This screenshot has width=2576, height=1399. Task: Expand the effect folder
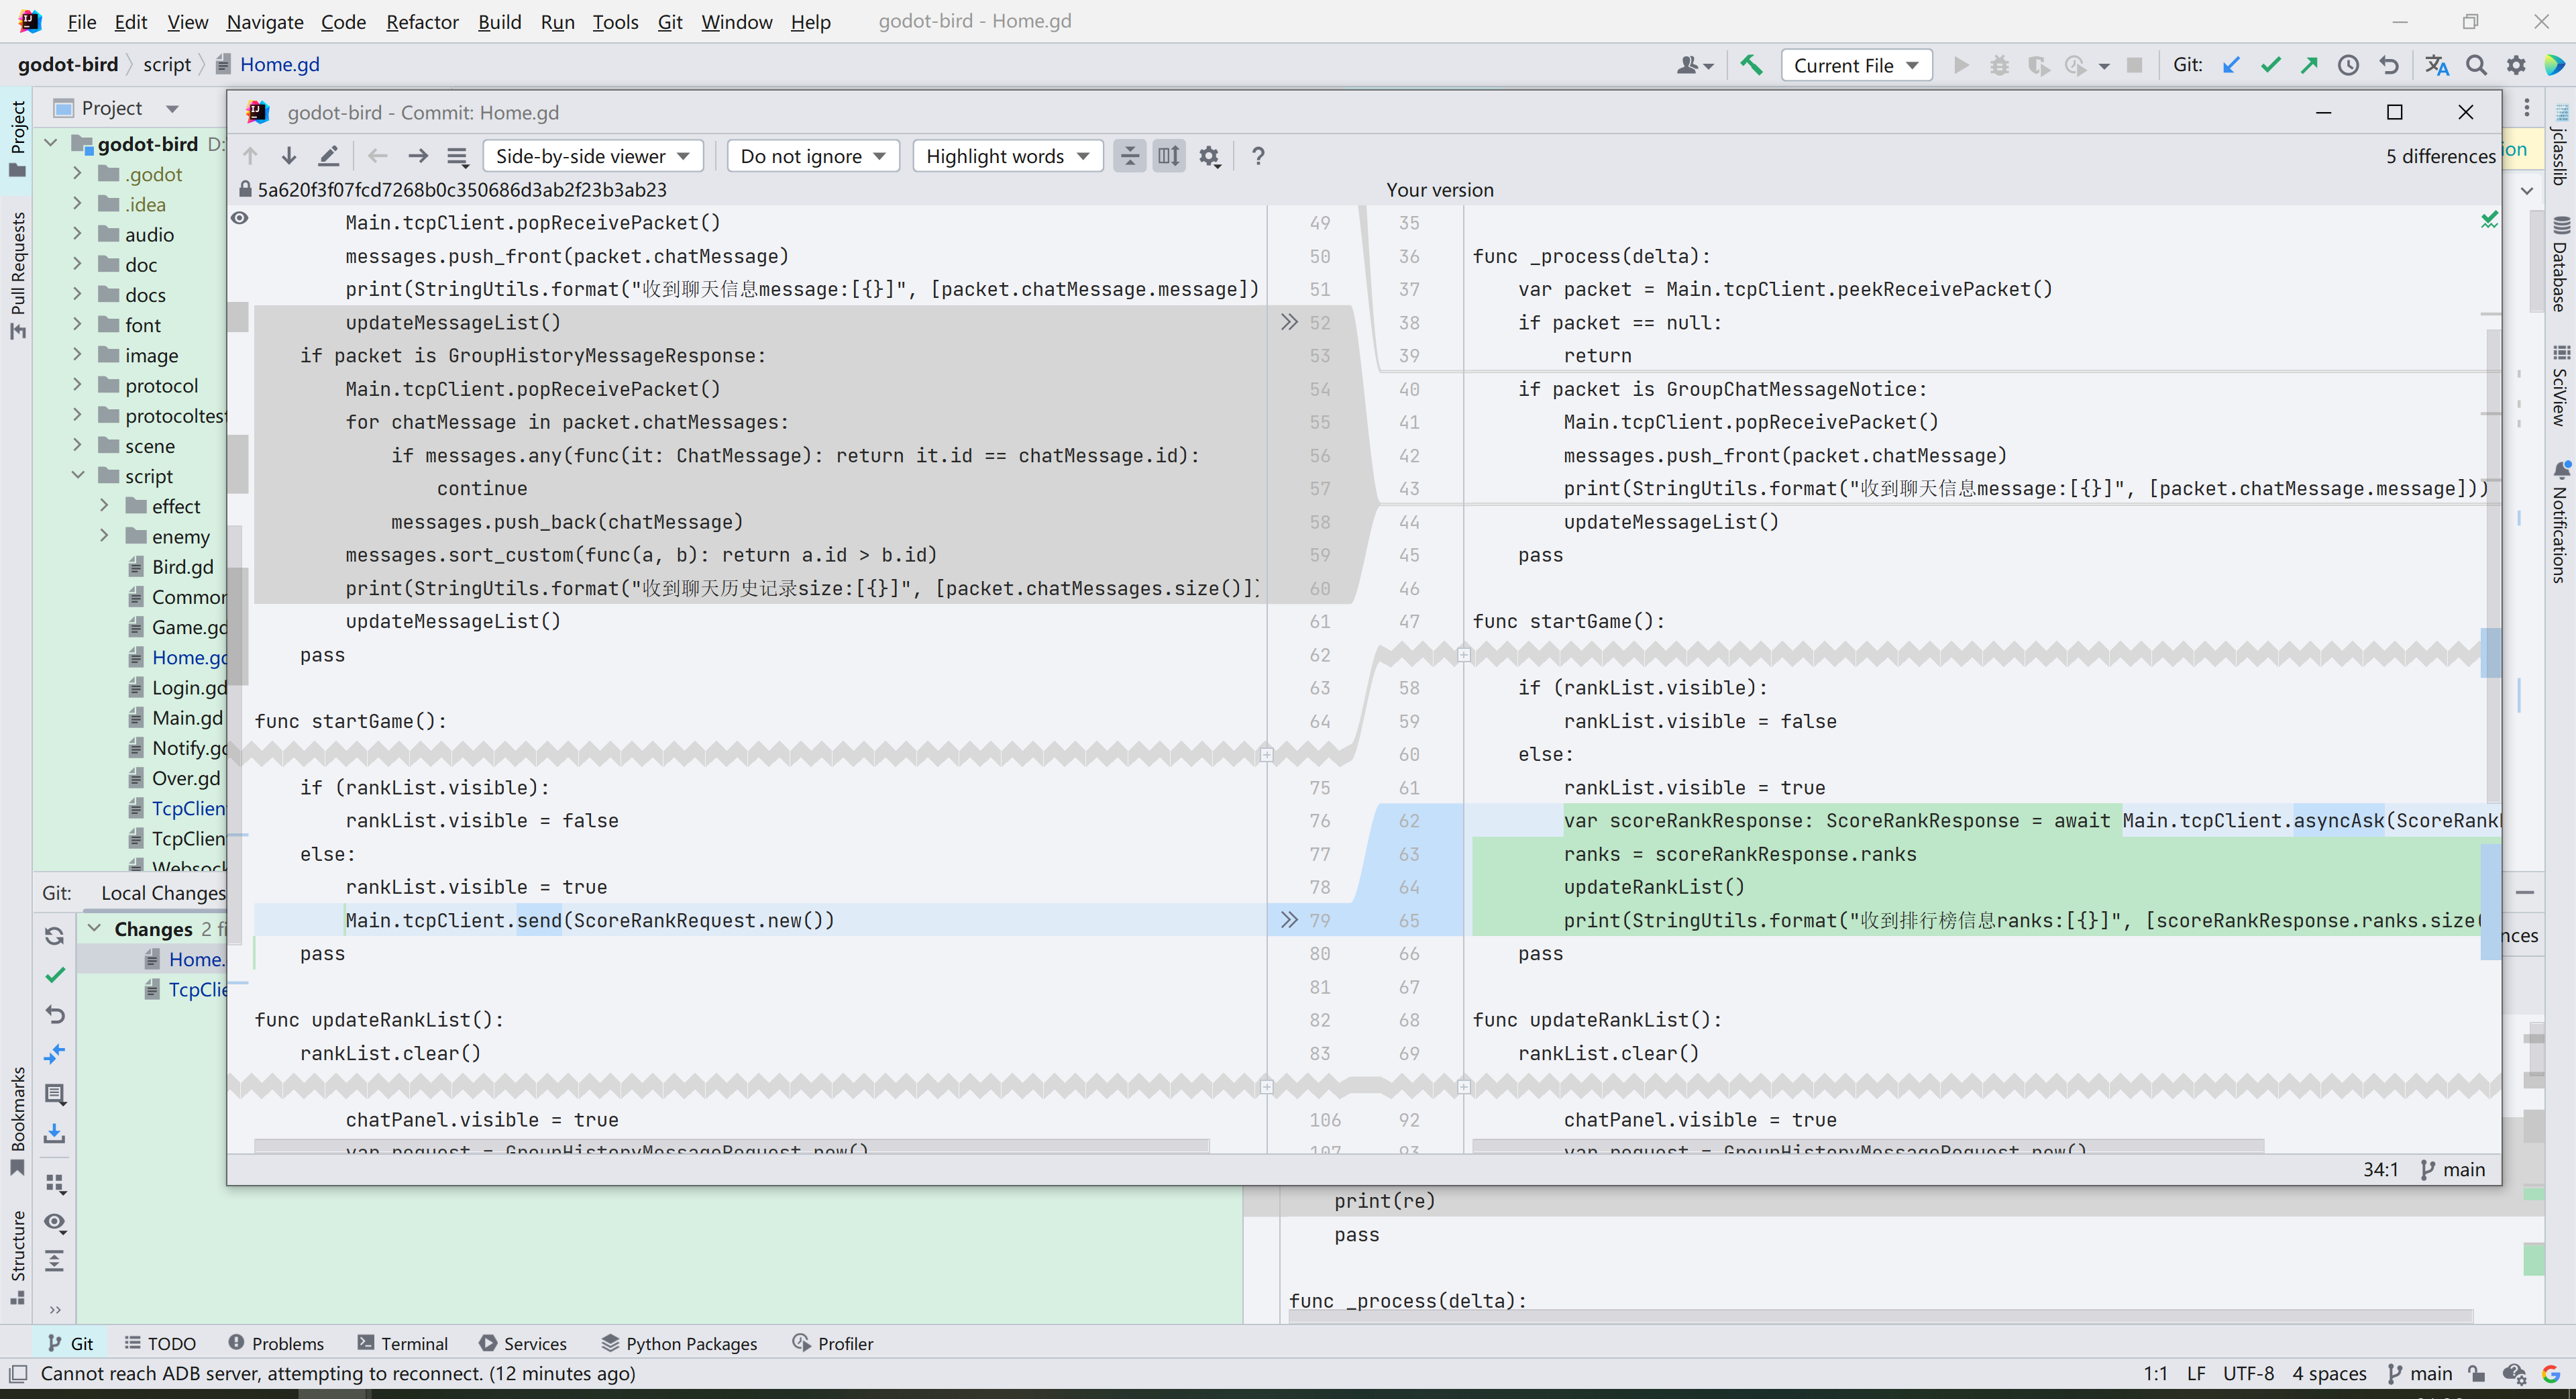tap(104, 506)
